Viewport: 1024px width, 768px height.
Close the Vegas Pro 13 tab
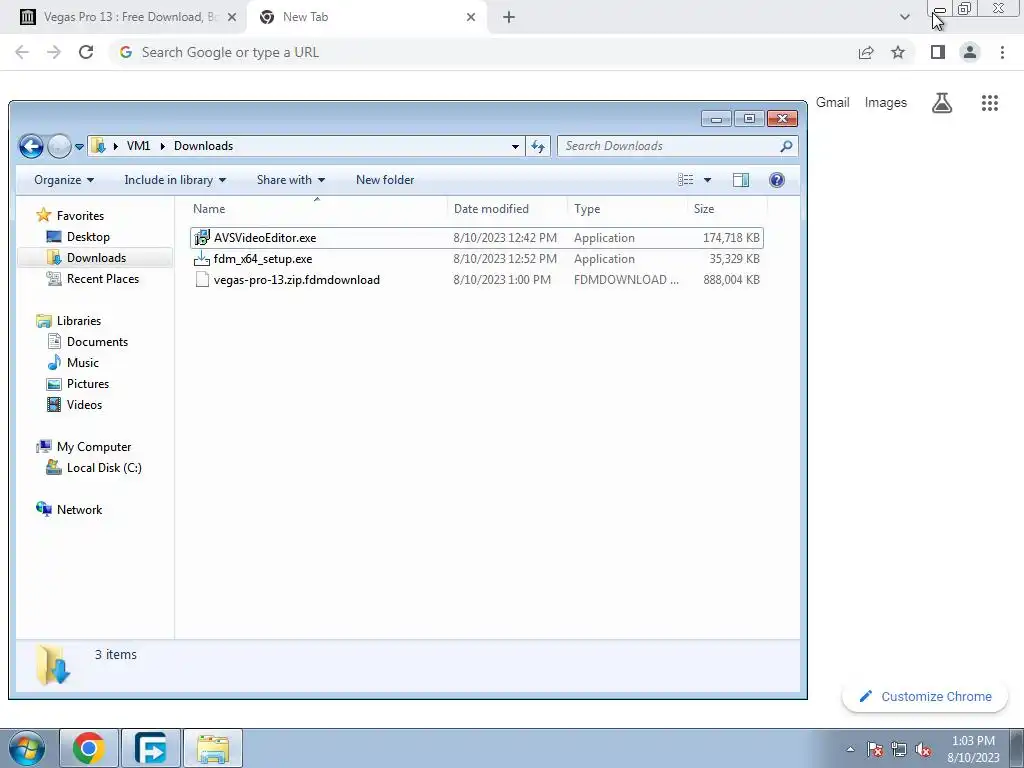[x=231, y=17]
